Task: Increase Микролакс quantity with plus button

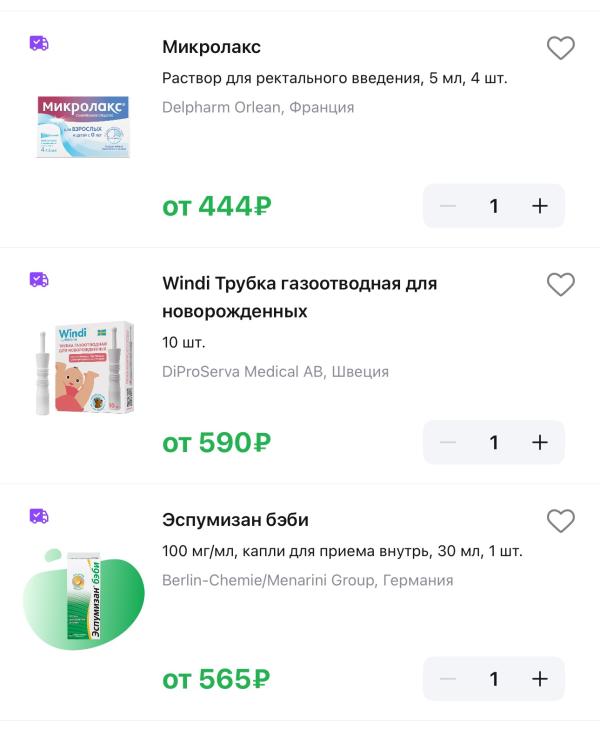Action: point(540,206)
